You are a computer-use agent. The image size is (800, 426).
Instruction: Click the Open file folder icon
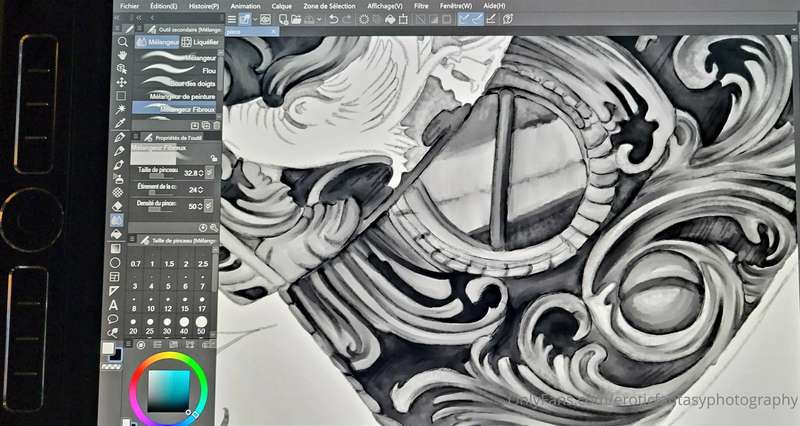coord(296,19)
